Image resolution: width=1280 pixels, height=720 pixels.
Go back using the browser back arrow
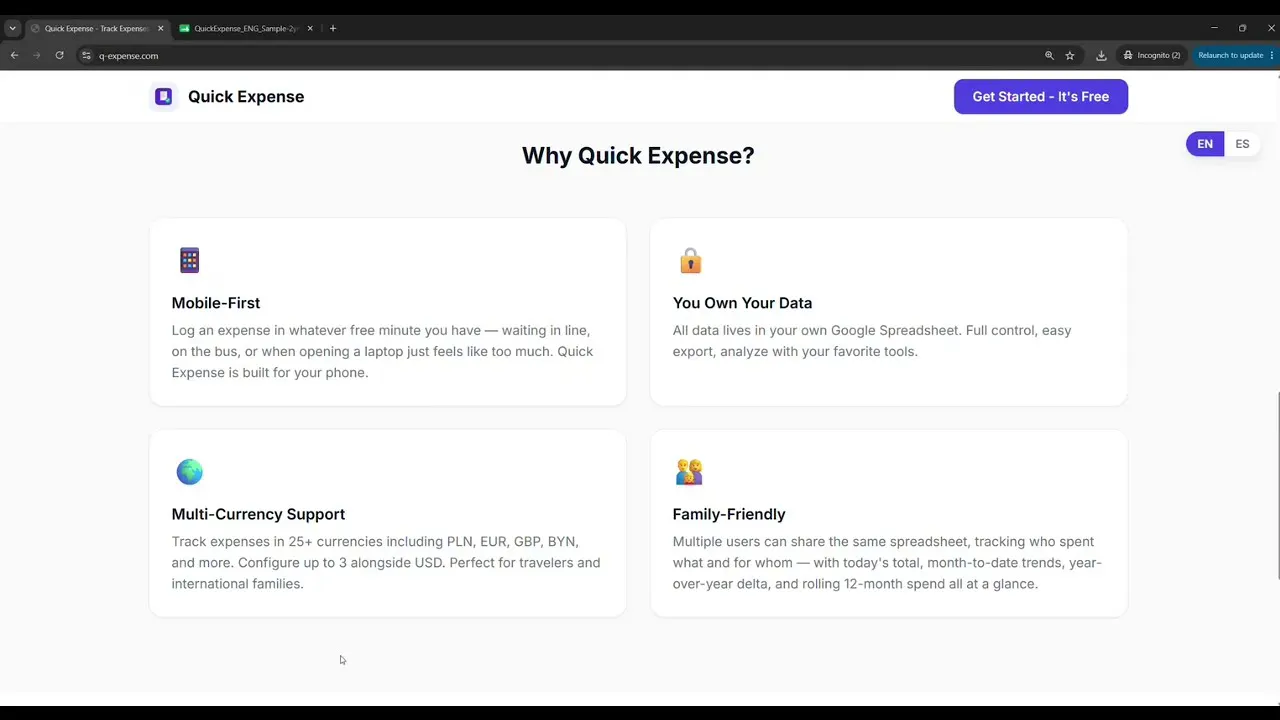[x=14, y=56]
